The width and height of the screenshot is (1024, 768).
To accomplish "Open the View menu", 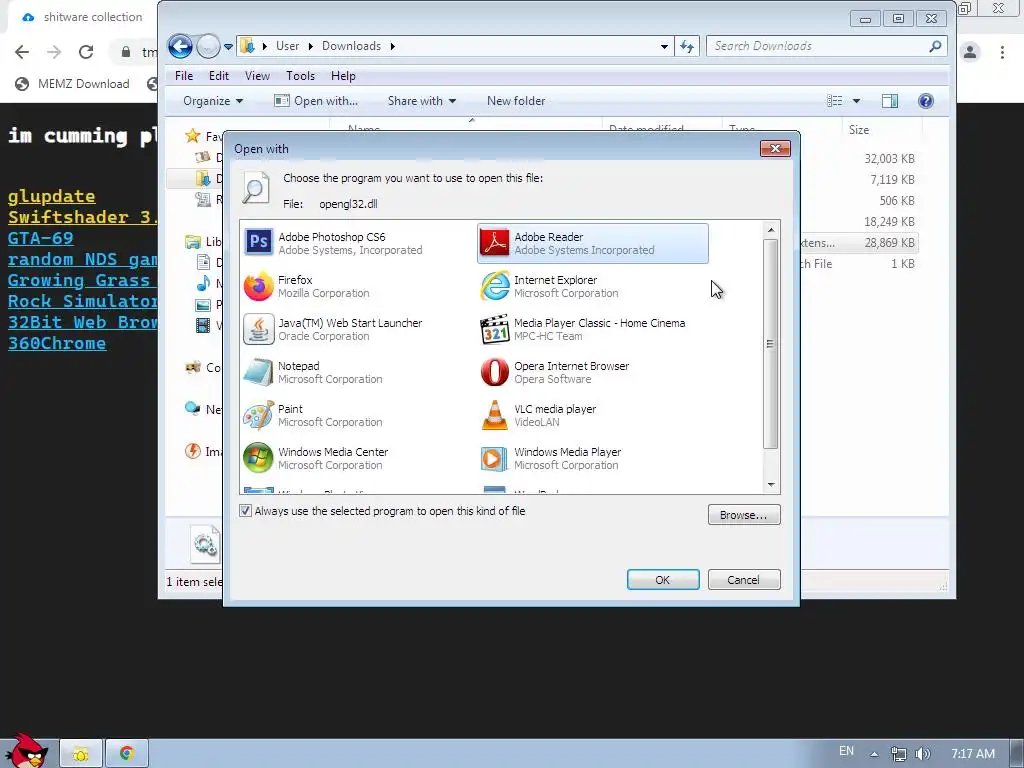I will (257, 76).
